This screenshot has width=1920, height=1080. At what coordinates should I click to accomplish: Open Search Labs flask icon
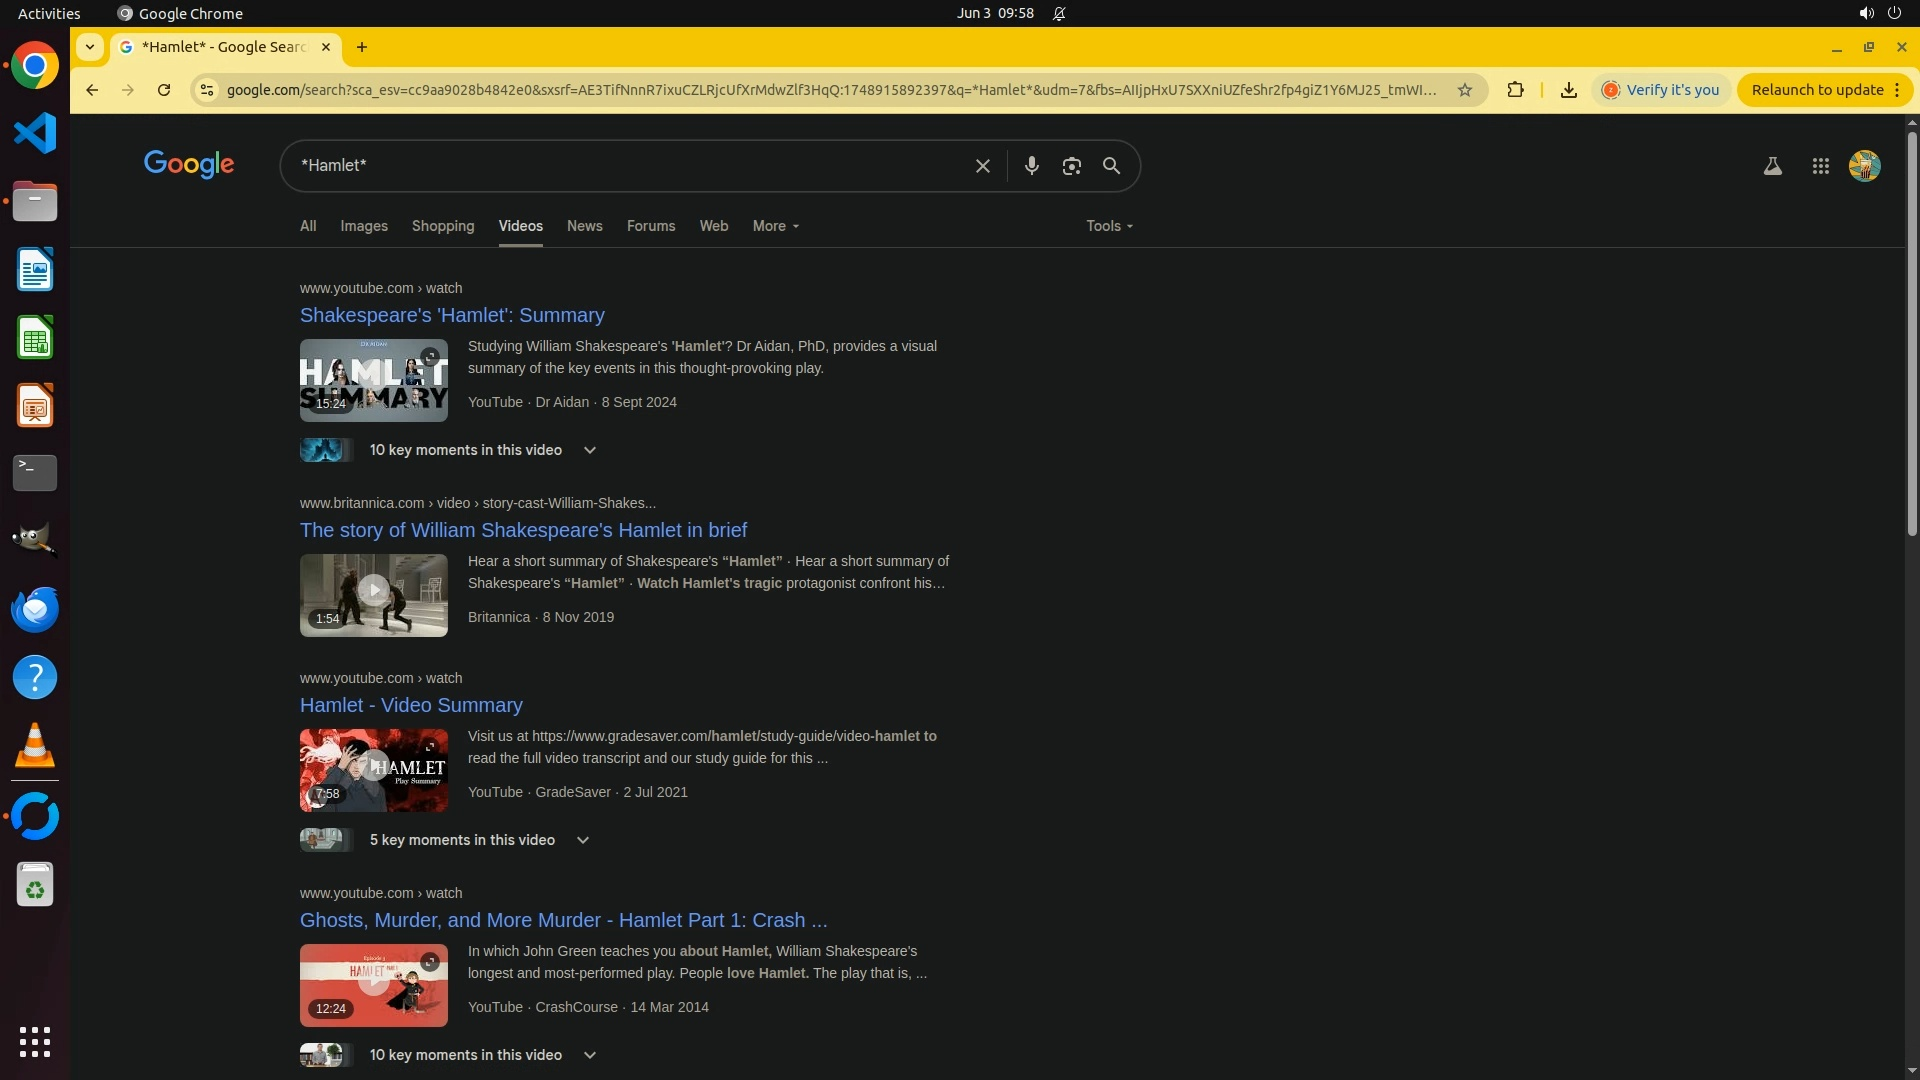pos(1772,166)
